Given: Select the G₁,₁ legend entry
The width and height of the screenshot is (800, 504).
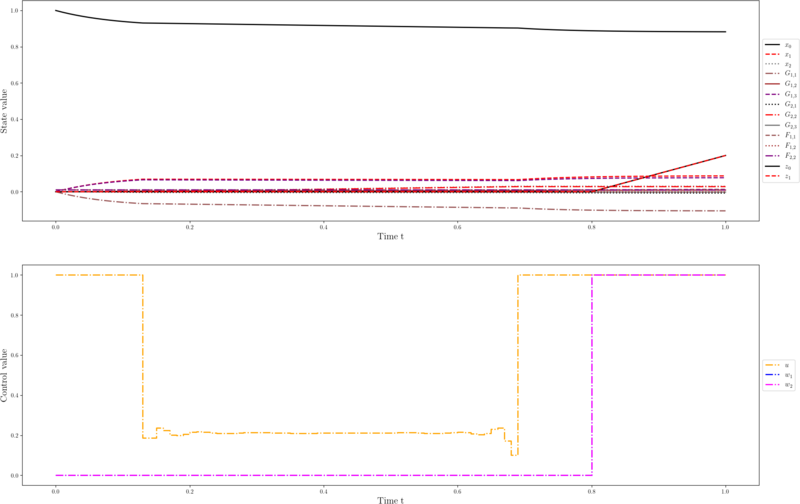Looking at the screenshot, I should [x=781, y=74].
